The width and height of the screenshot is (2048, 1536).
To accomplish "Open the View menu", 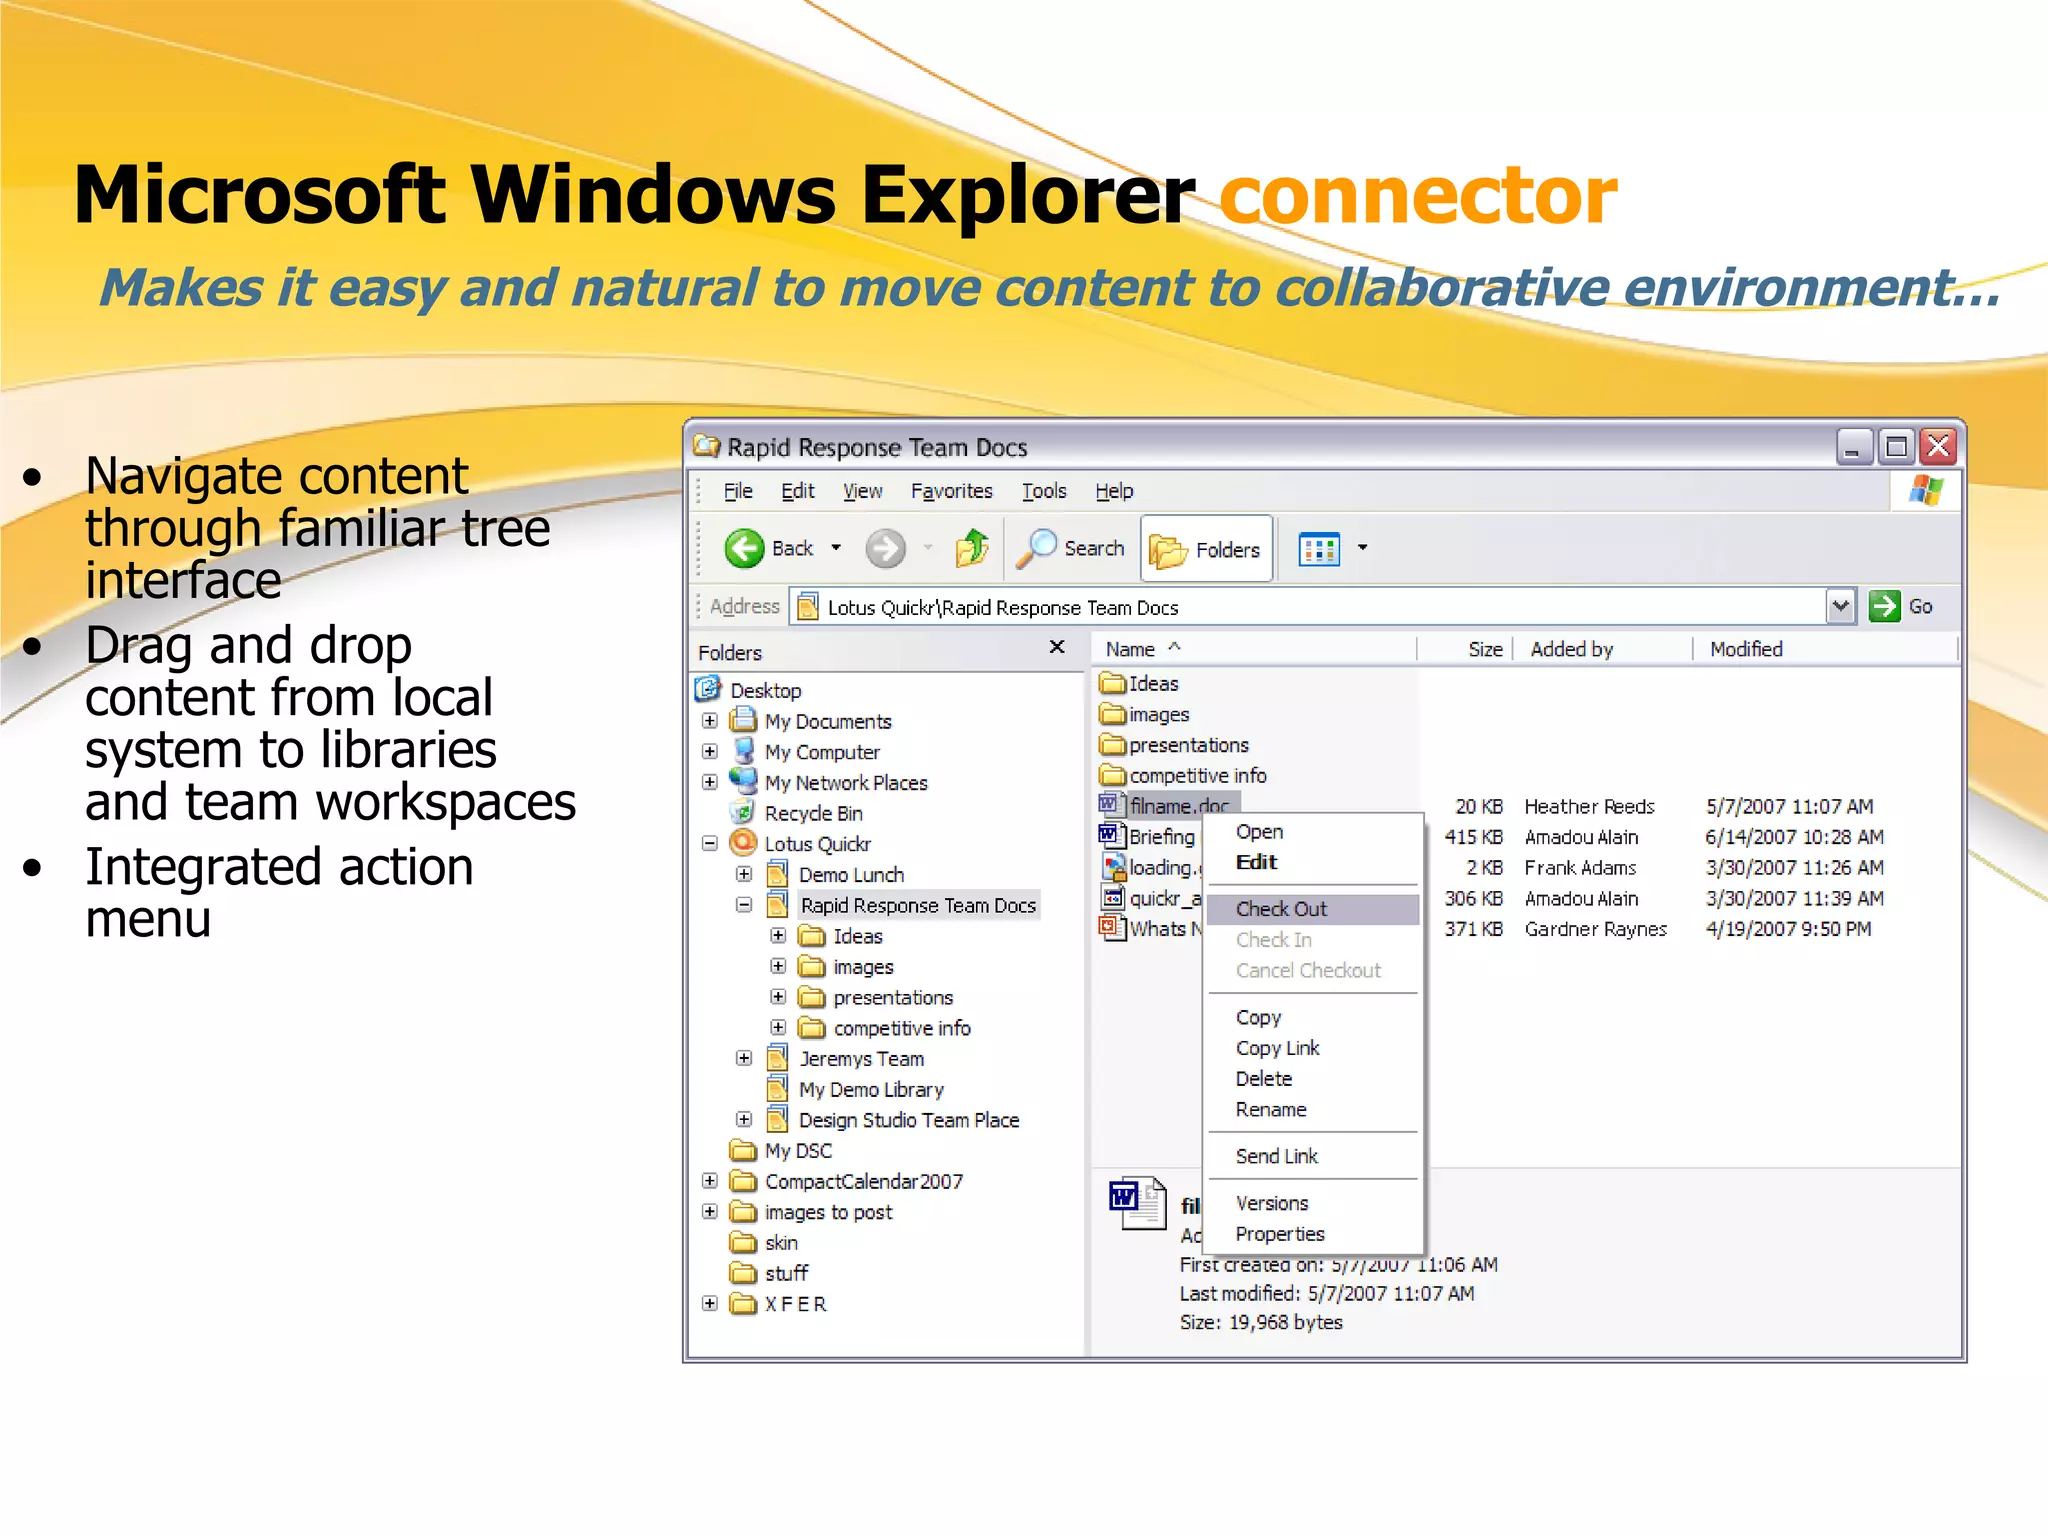I will tap(862, 491).
